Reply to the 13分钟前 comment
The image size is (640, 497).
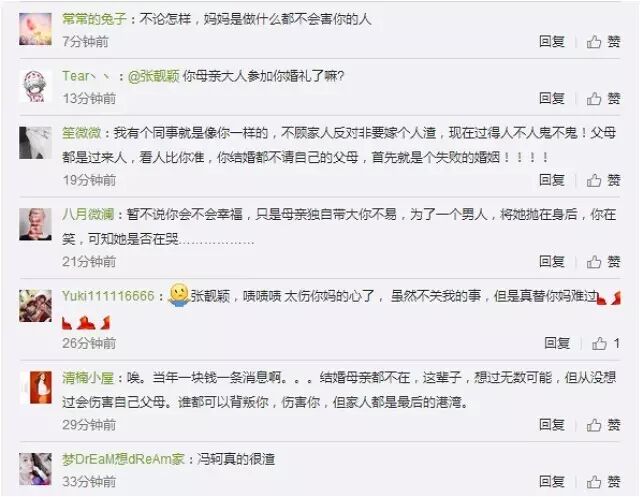(x=552, y=98)
